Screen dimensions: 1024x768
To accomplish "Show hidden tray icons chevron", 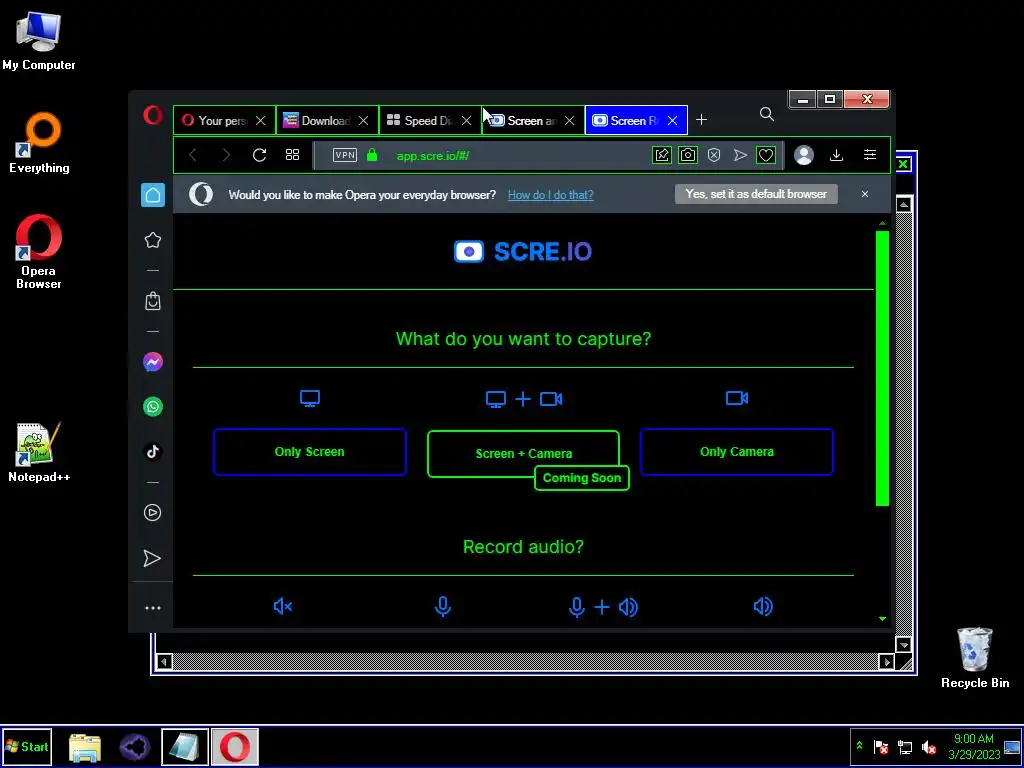I will tap(859, 746).
